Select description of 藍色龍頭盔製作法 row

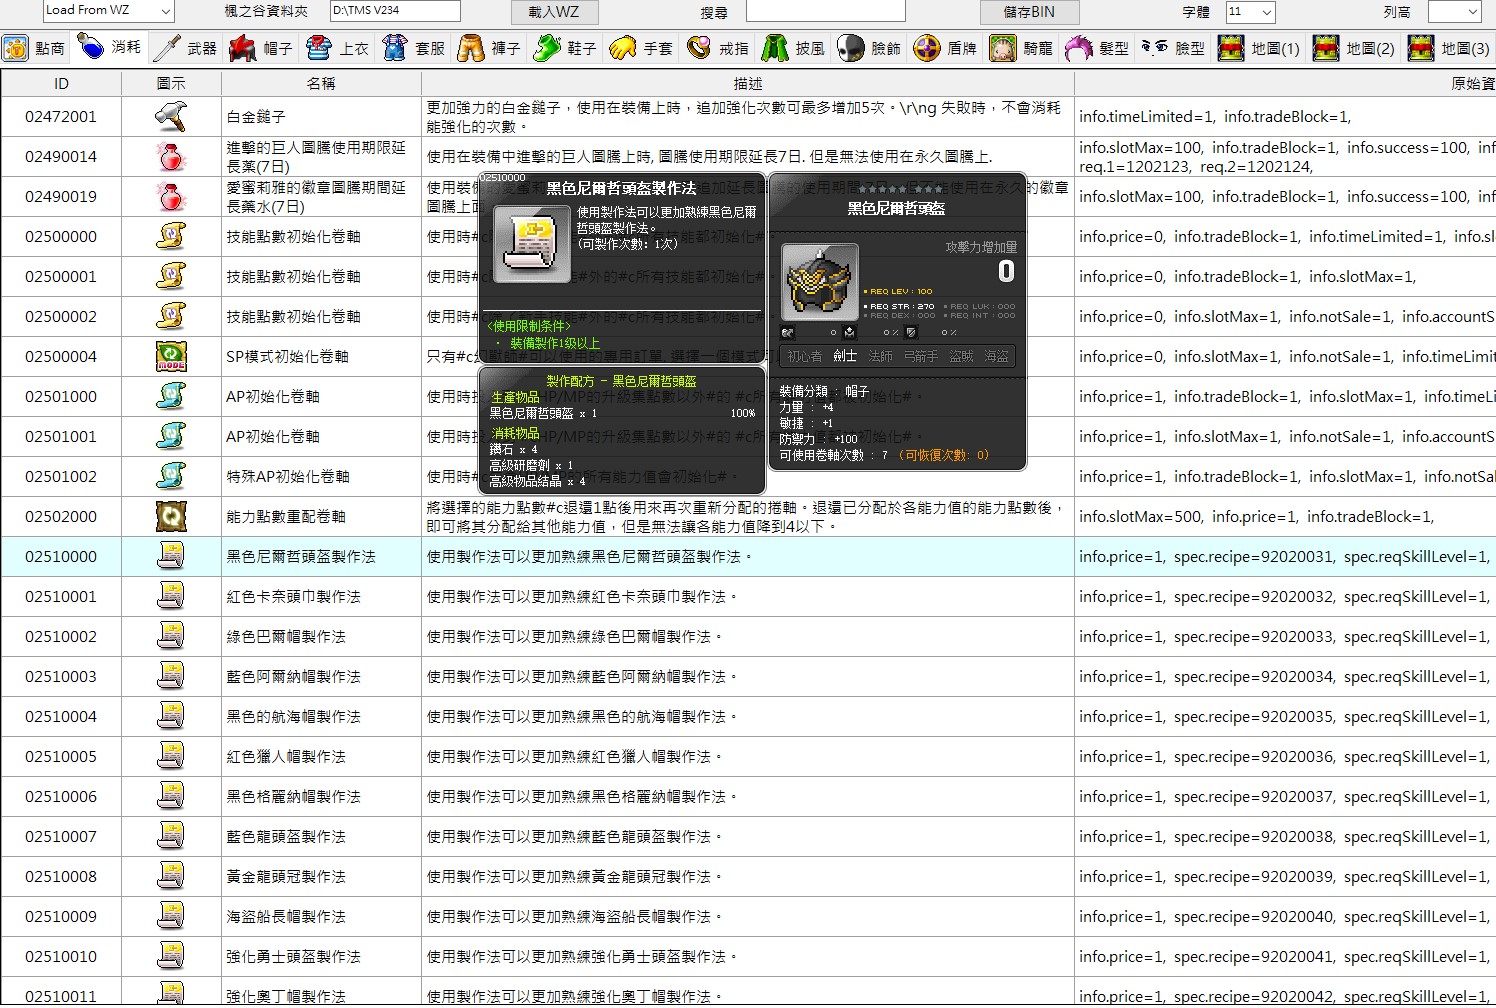(748, 837)
